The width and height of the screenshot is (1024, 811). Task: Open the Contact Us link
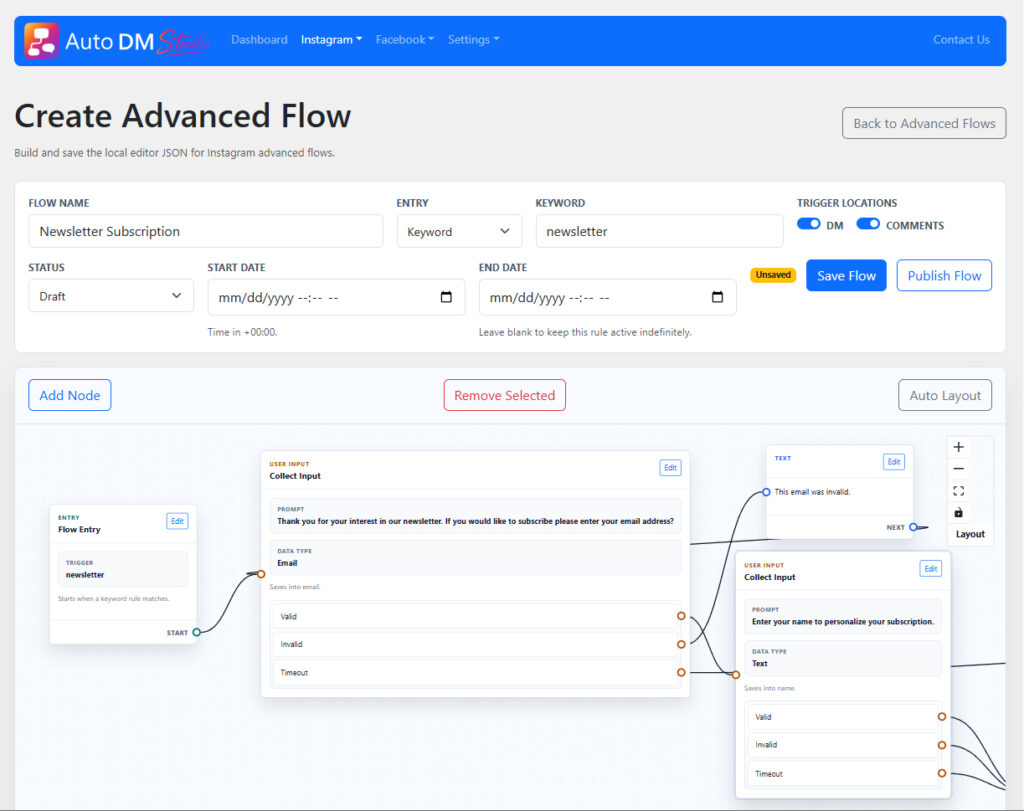coord(961,40)
